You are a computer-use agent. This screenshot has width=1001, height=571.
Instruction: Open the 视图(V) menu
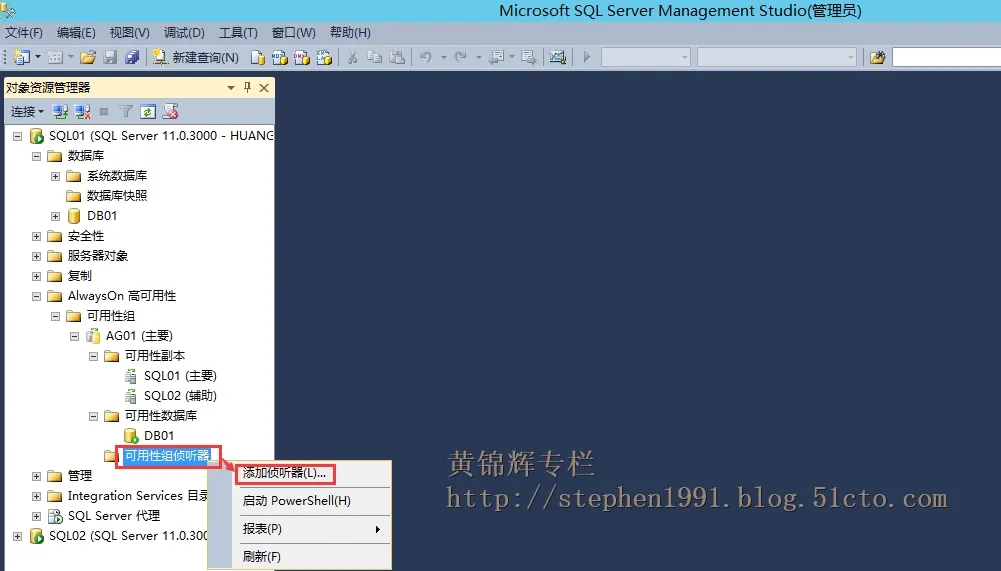tap(130, 33)
